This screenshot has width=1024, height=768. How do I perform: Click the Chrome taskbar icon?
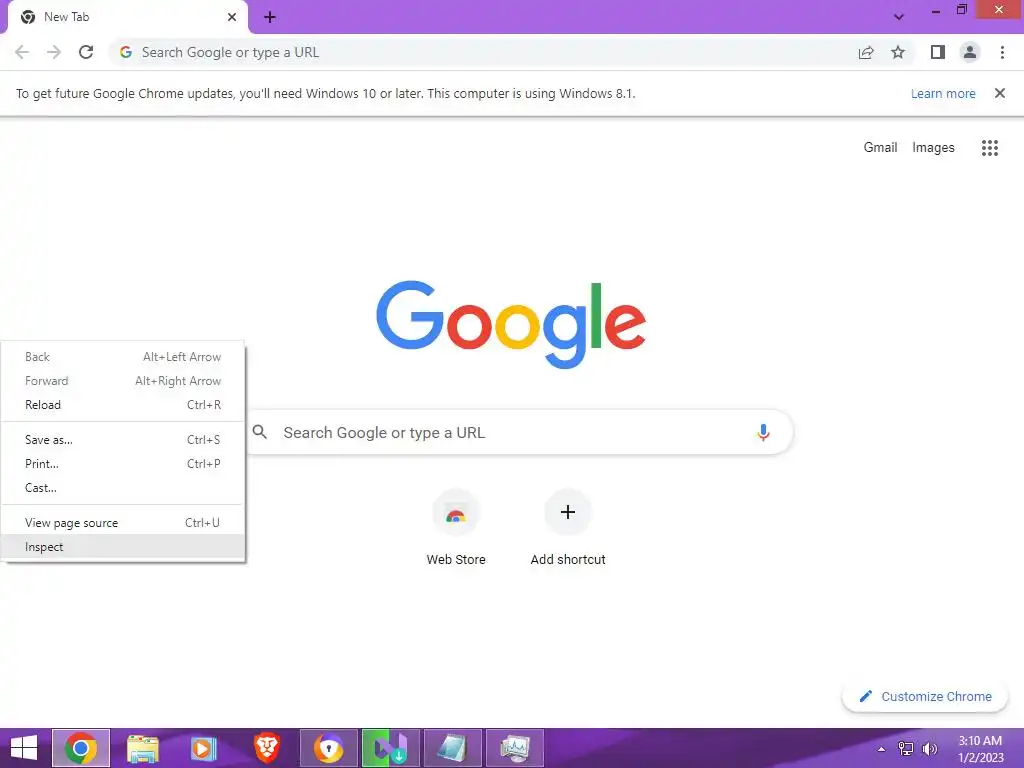coord(81,748)
